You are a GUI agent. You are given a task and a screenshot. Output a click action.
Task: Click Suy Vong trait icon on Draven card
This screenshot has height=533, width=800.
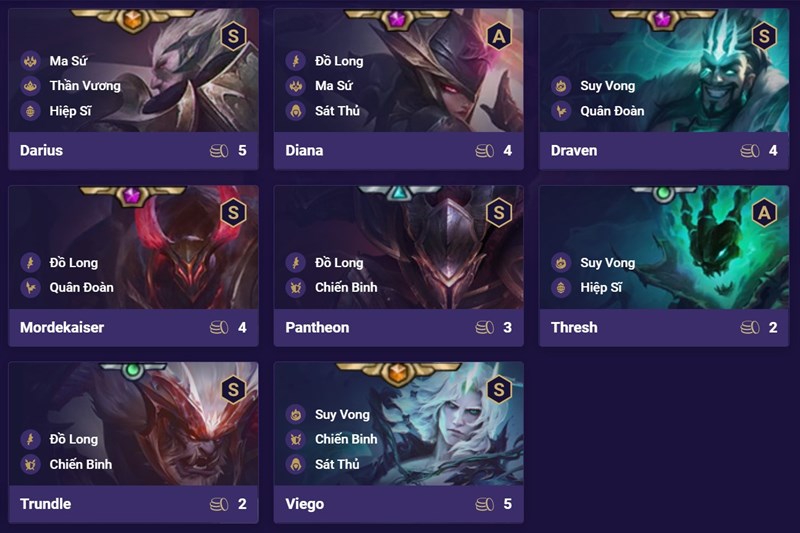point(561,86)
